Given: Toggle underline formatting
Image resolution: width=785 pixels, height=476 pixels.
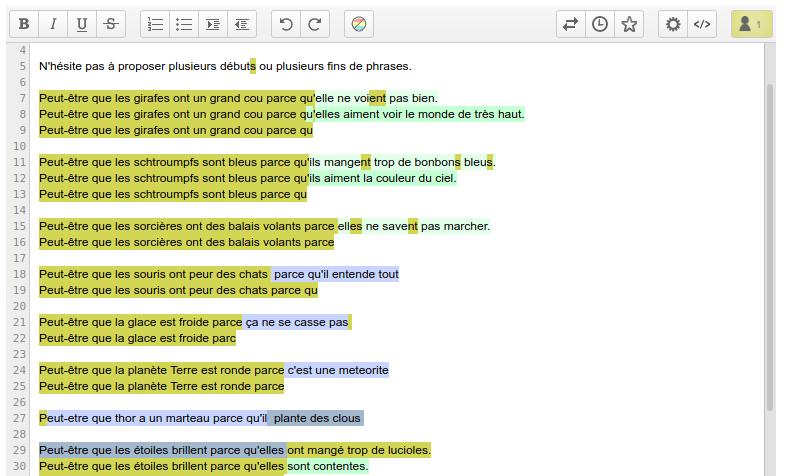Looking at the screenshot, I should coord(82,24).
